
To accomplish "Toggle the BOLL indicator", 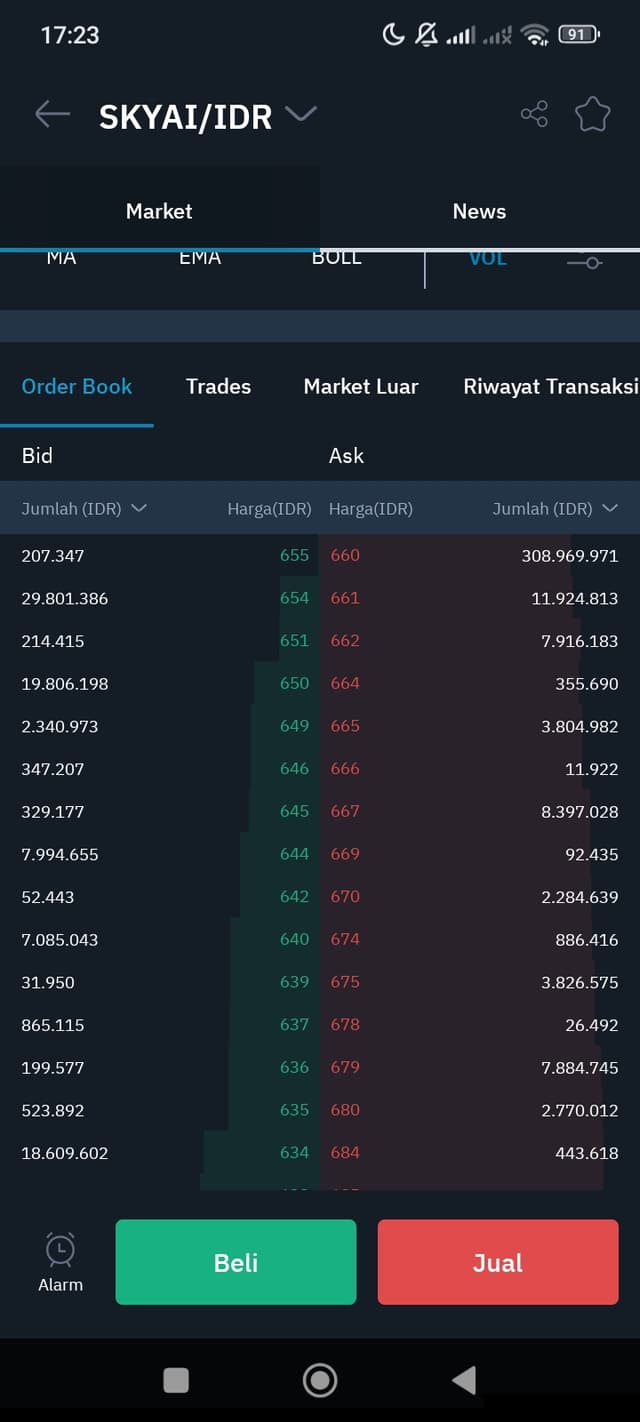I will pyautogui.click(x=337, y=258).
